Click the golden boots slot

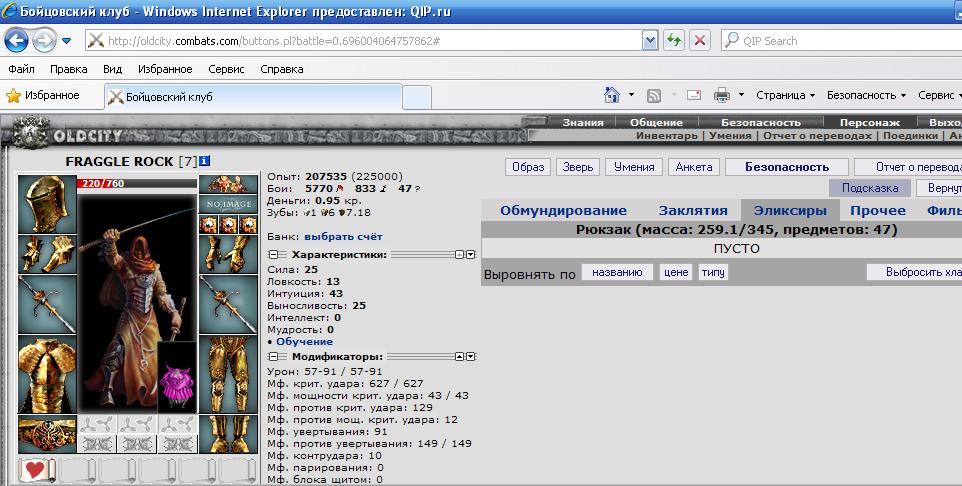(228, 434)
